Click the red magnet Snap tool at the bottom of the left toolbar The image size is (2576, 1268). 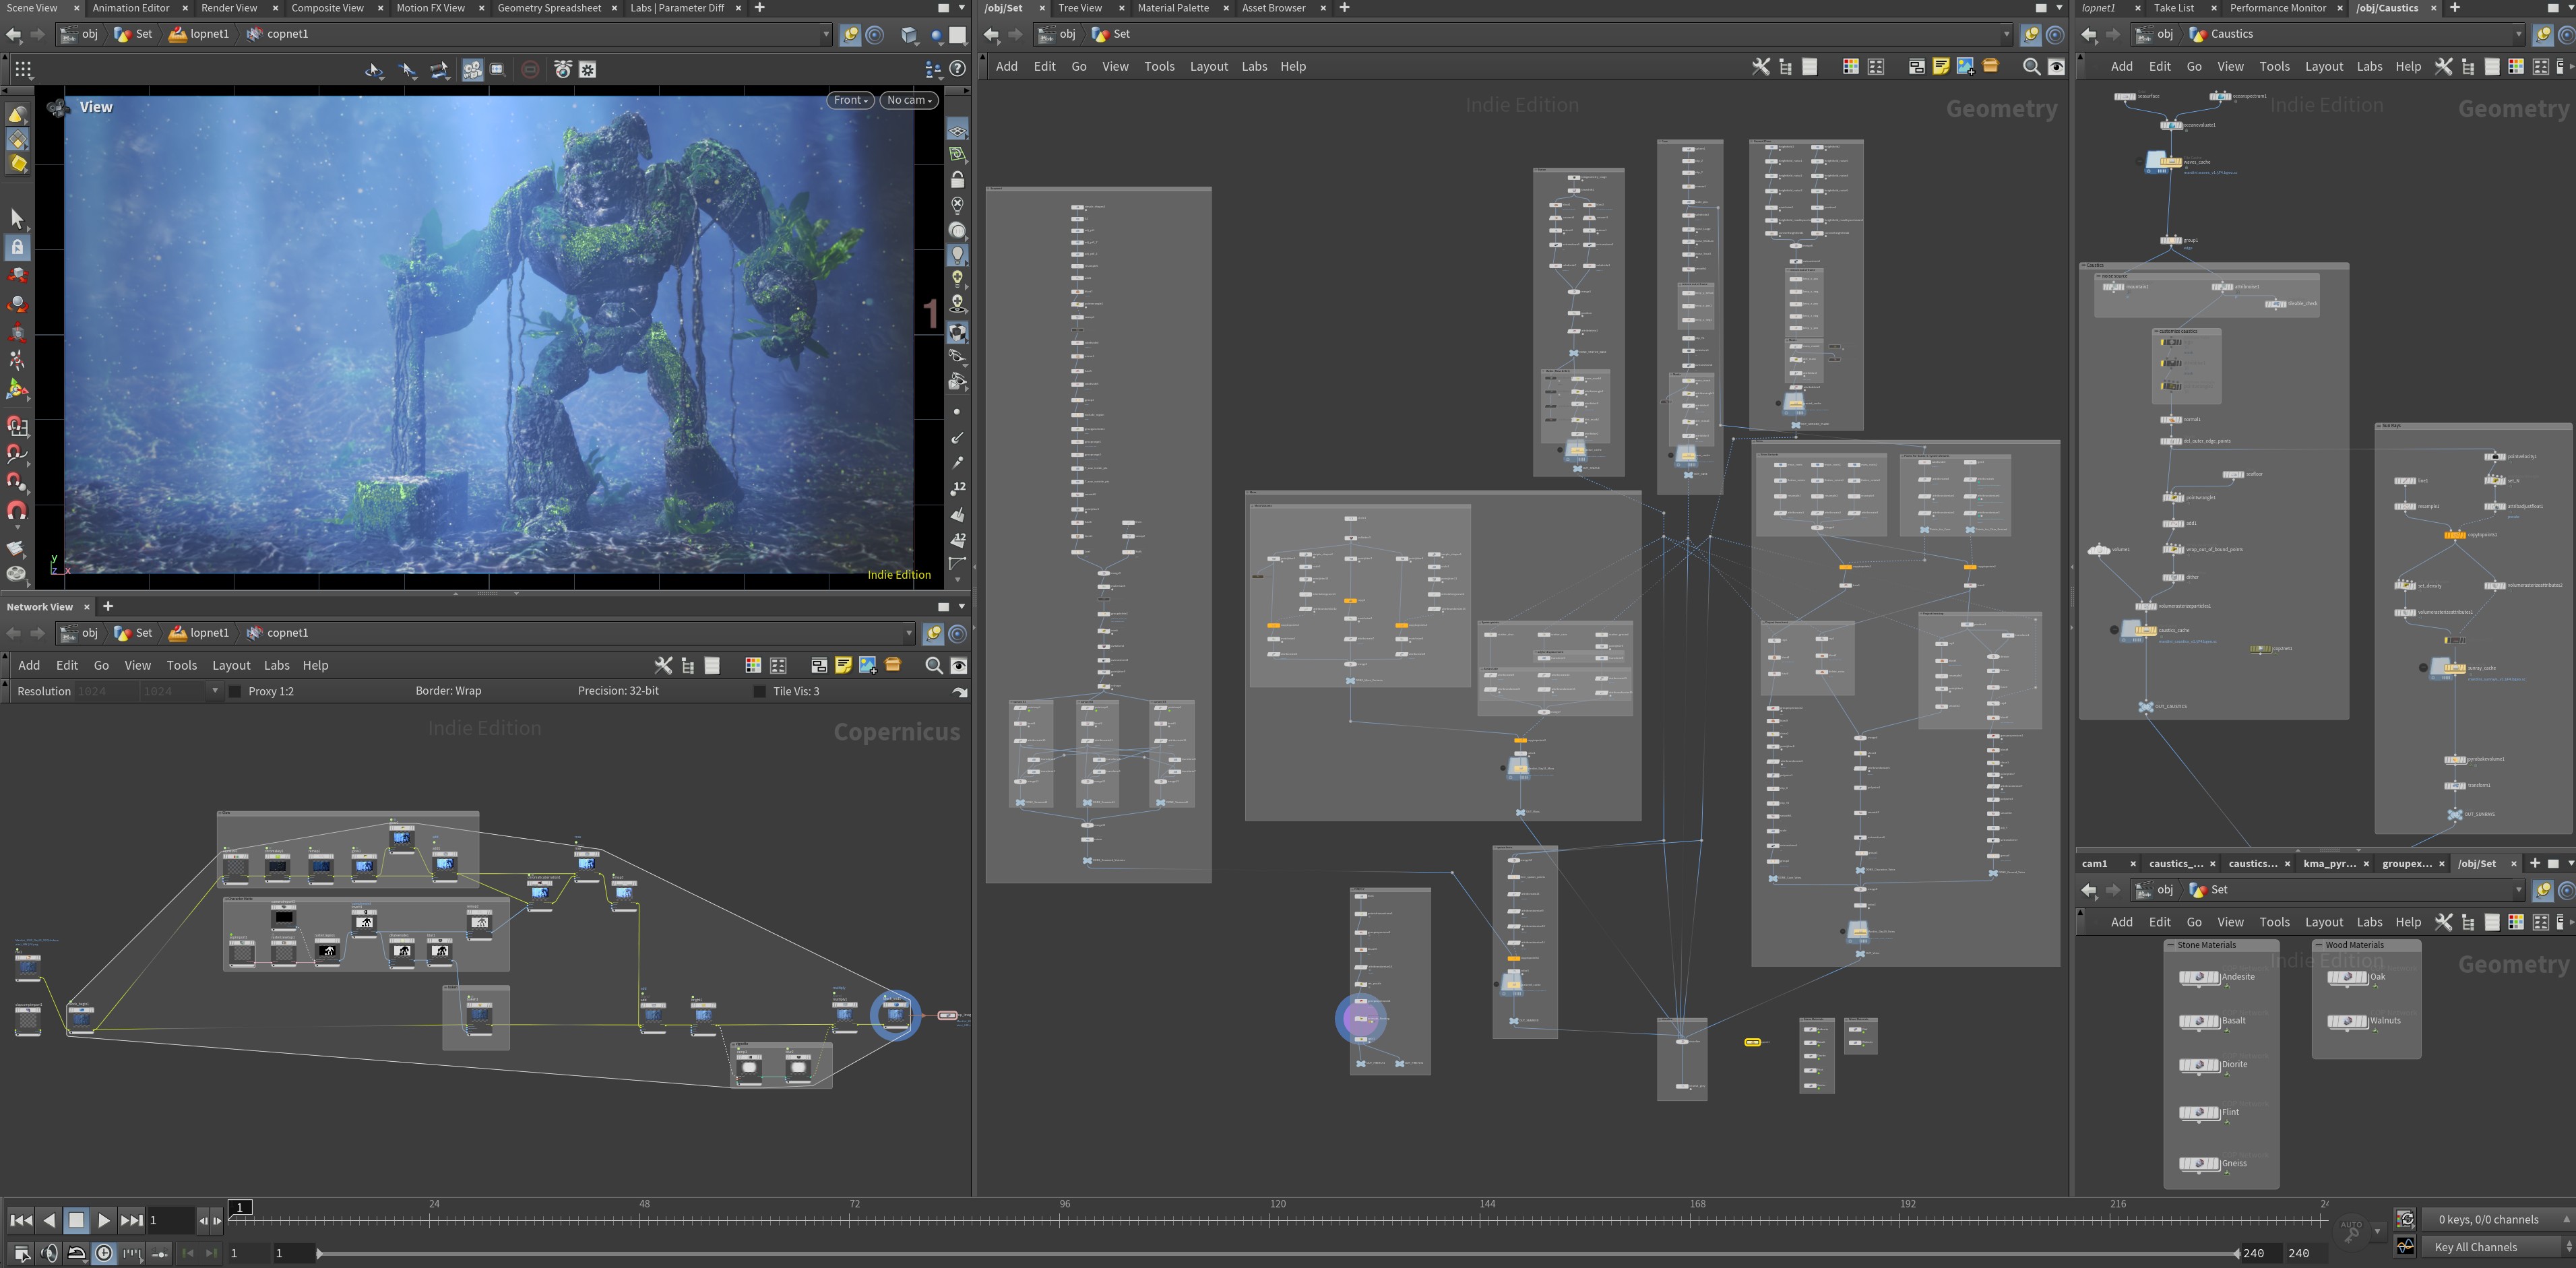point(17,511)
